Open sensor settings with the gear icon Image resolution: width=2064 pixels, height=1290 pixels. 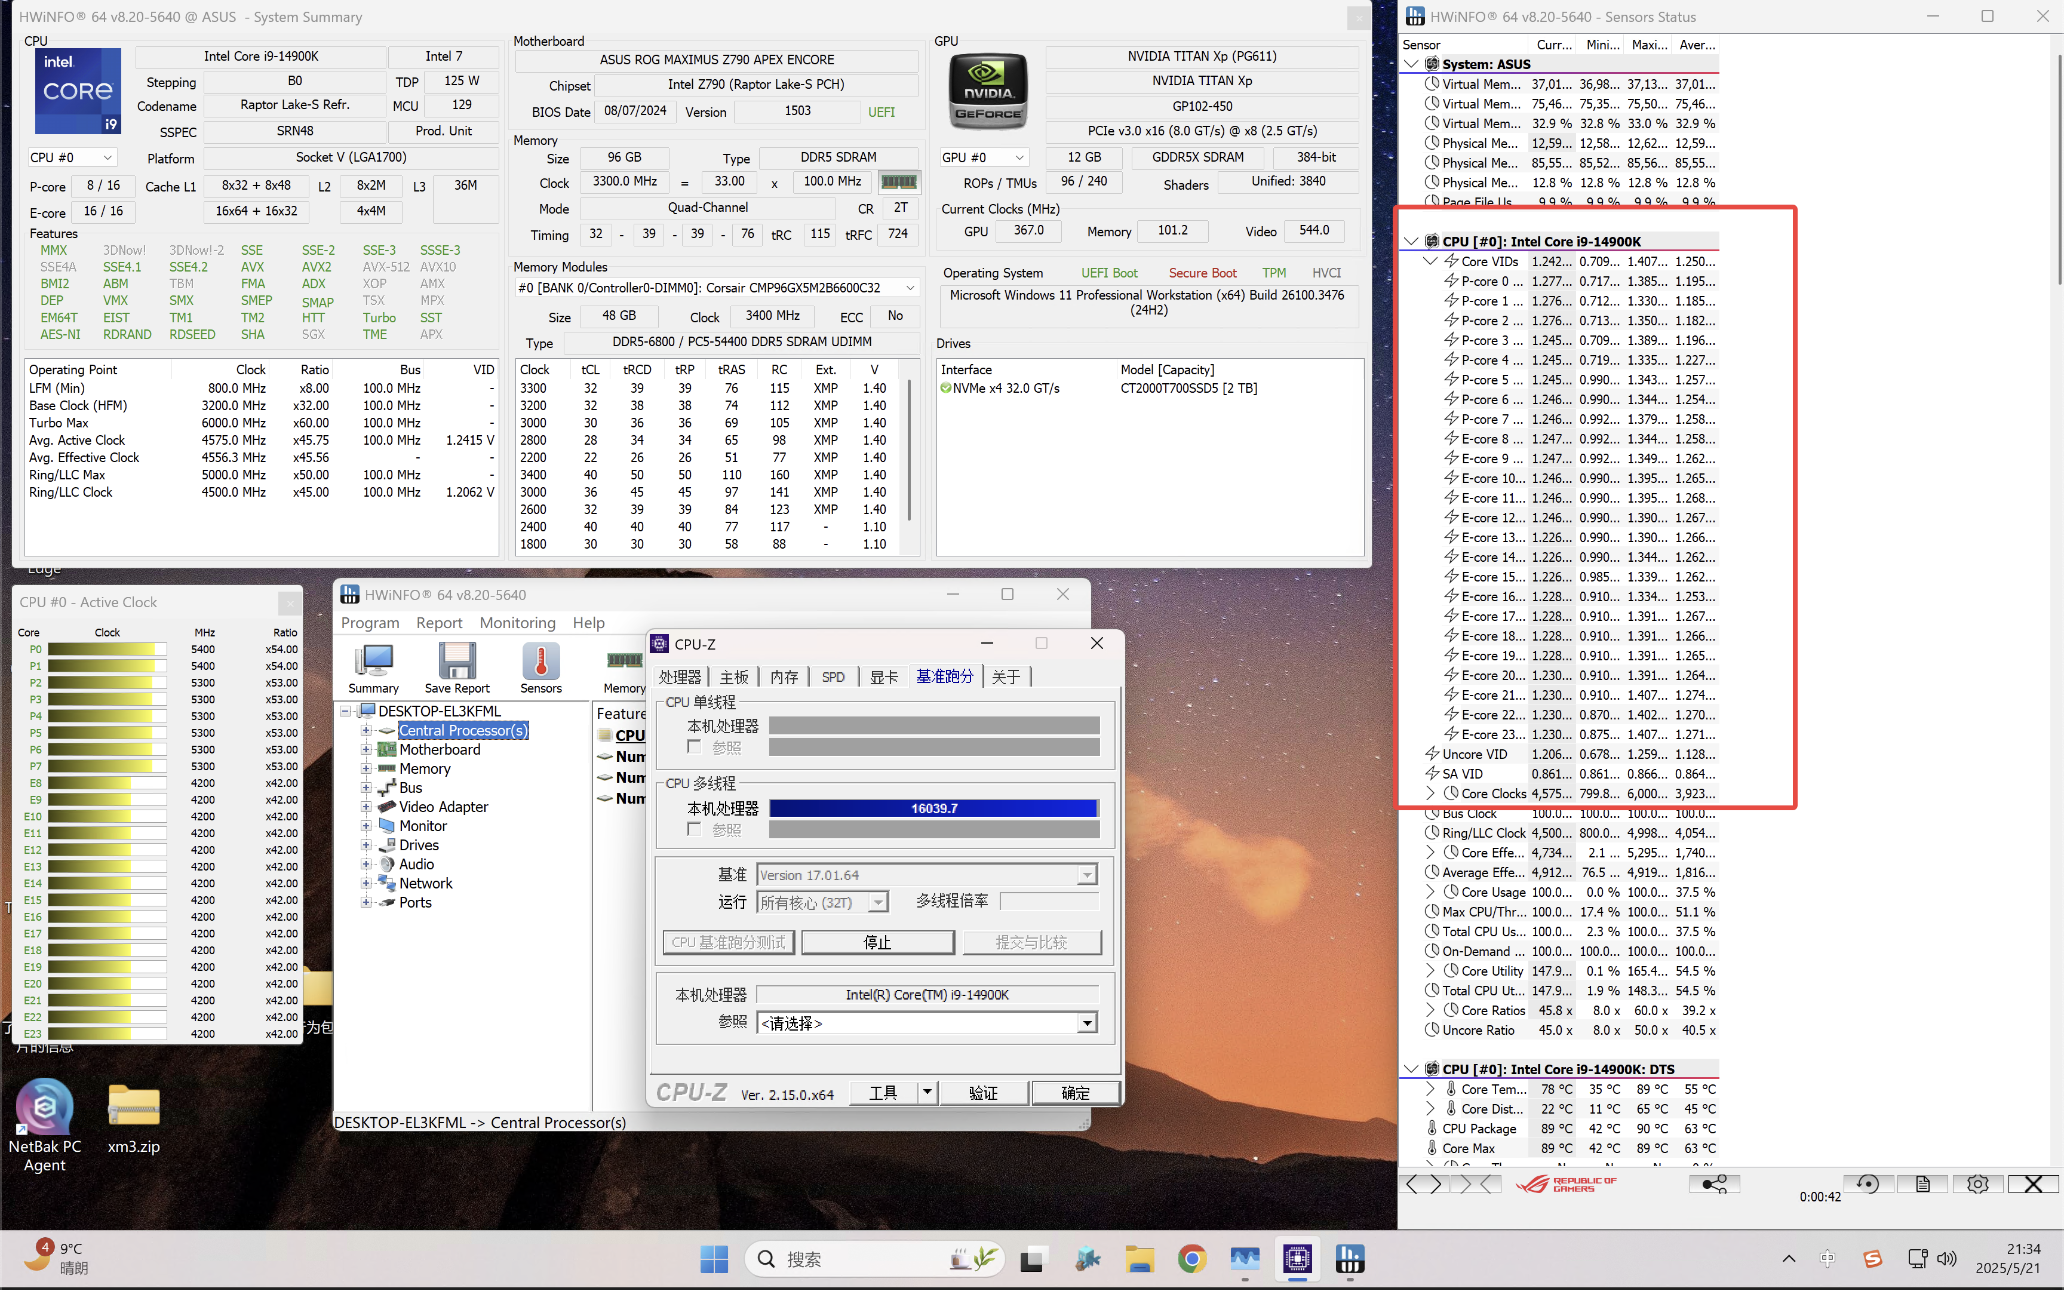[x=1977, y=1184]
